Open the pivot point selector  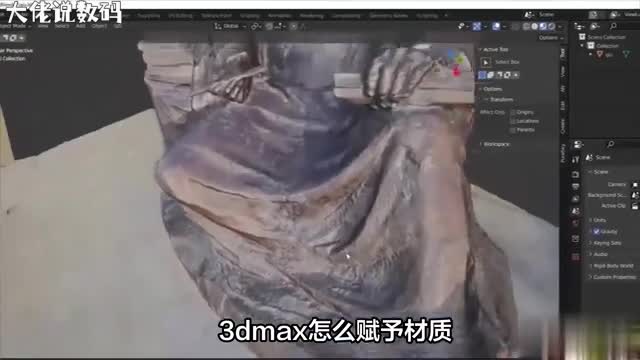click(x=256, y=26)
